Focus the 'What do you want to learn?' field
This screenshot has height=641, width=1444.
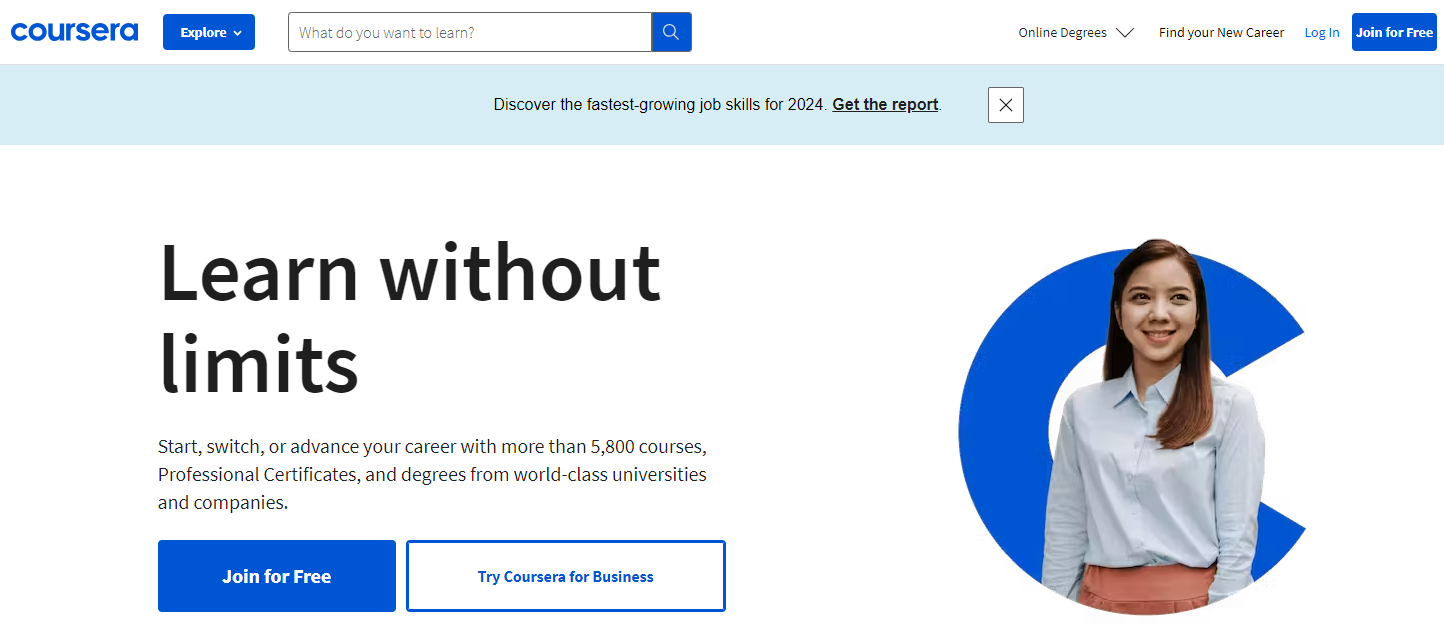point(470,32)
